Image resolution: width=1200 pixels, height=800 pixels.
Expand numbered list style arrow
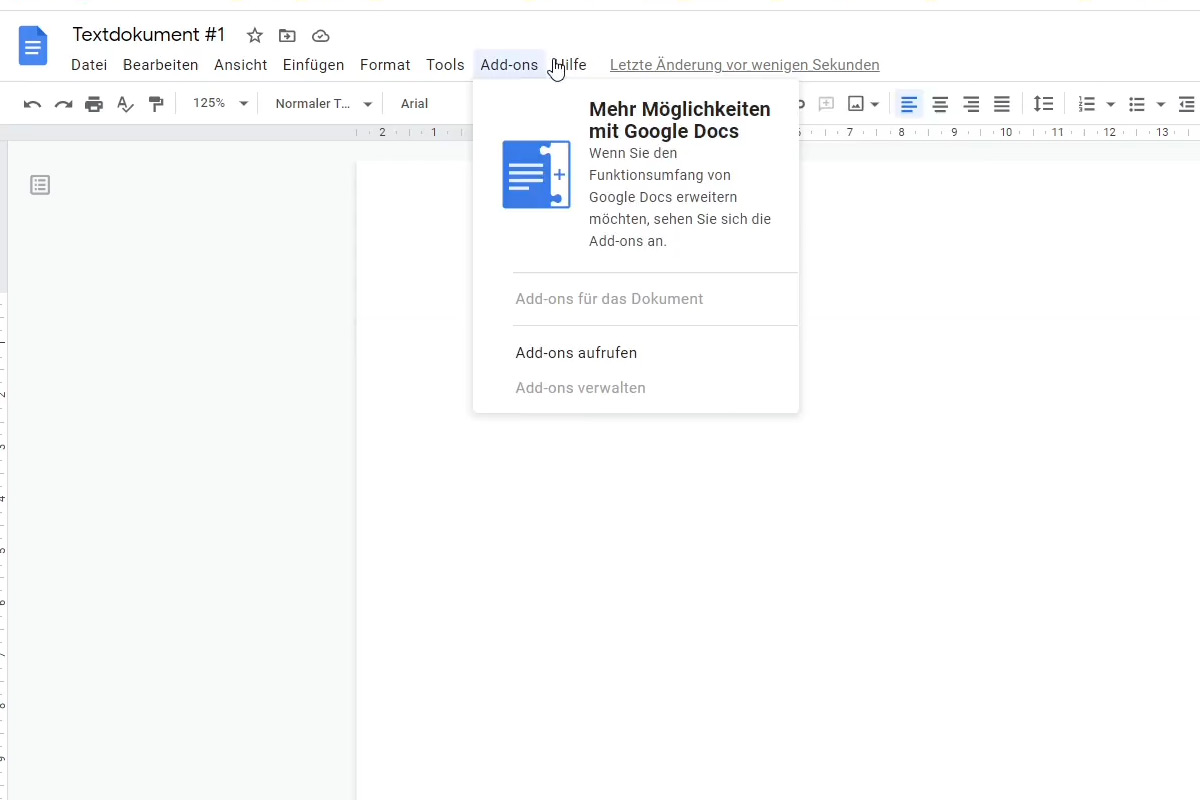1111,104
